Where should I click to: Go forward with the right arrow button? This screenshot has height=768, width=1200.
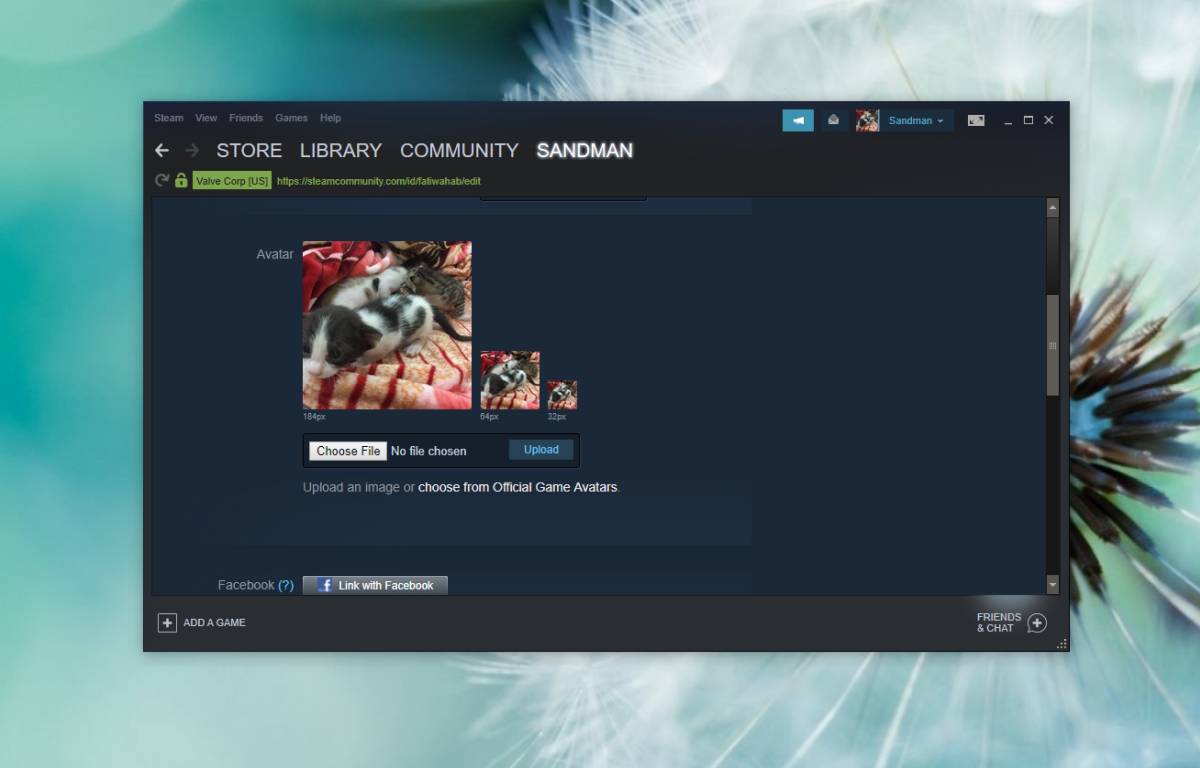192,151
